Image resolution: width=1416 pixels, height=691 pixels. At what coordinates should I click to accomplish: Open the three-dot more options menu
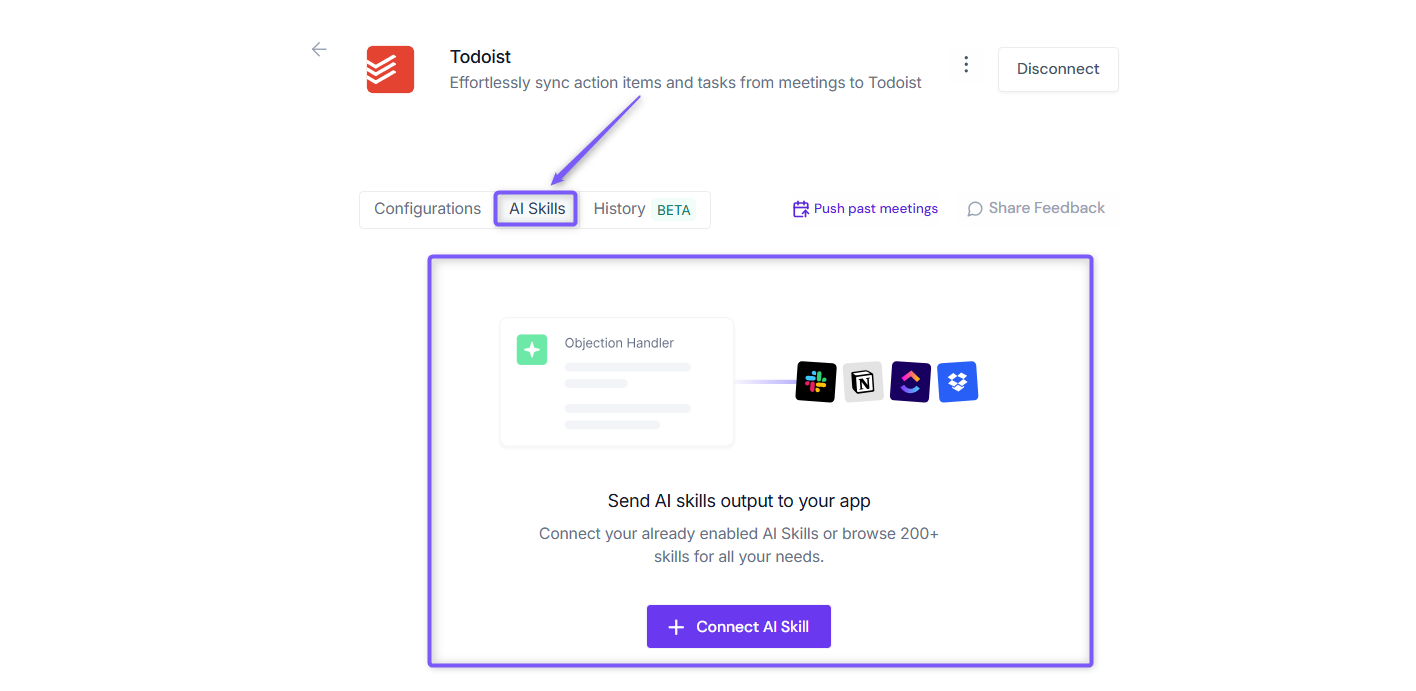click(966, 64)
